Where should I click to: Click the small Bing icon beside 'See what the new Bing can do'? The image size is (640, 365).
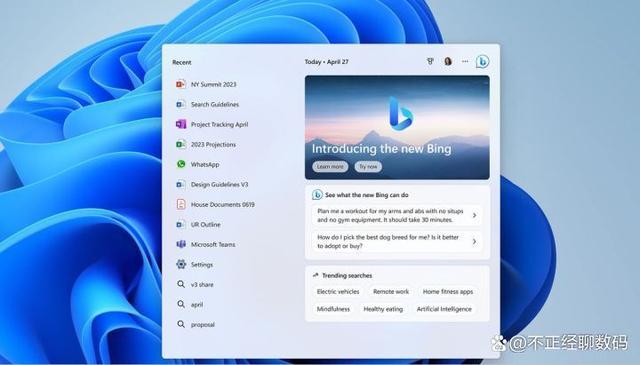click(317, 195)
